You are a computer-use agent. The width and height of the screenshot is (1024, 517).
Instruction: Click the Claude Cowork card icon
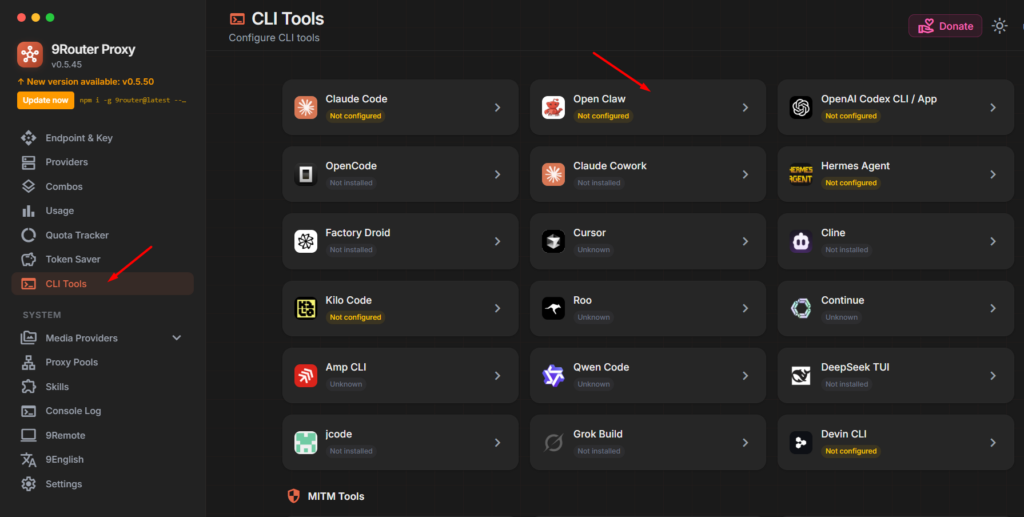(553, 174)
